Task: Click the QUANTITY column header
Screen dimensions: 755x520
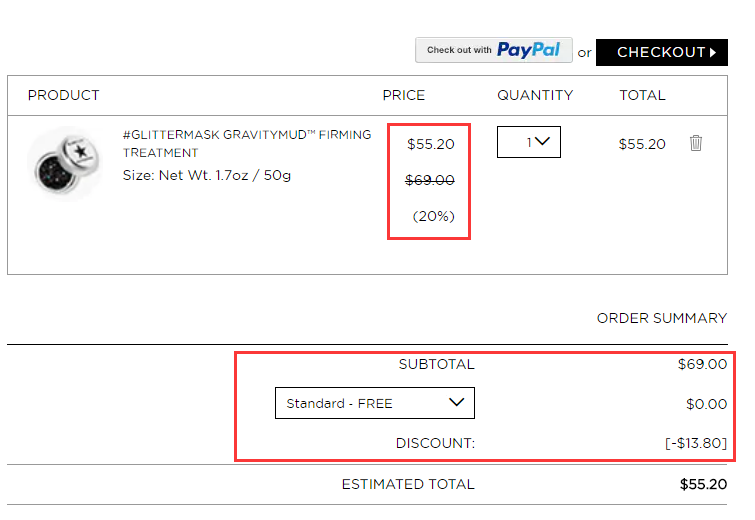Action: pos(535,95)
